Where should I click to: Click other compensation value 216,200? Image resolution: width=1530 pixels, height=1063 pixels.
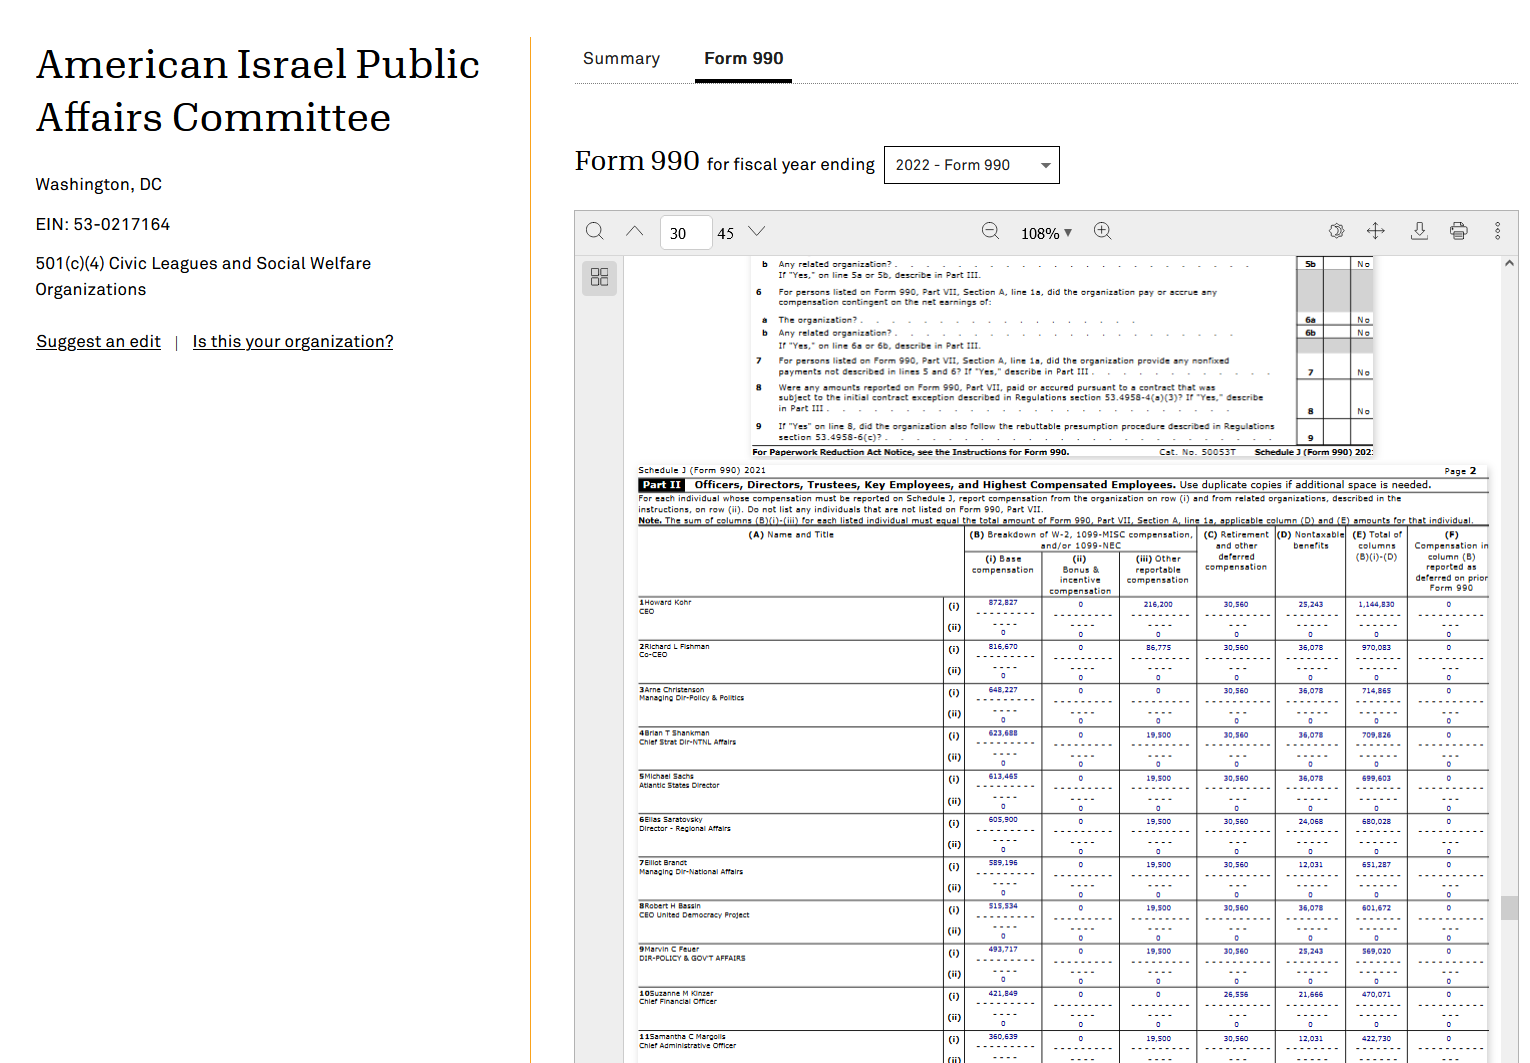[x=1158, y=604]
